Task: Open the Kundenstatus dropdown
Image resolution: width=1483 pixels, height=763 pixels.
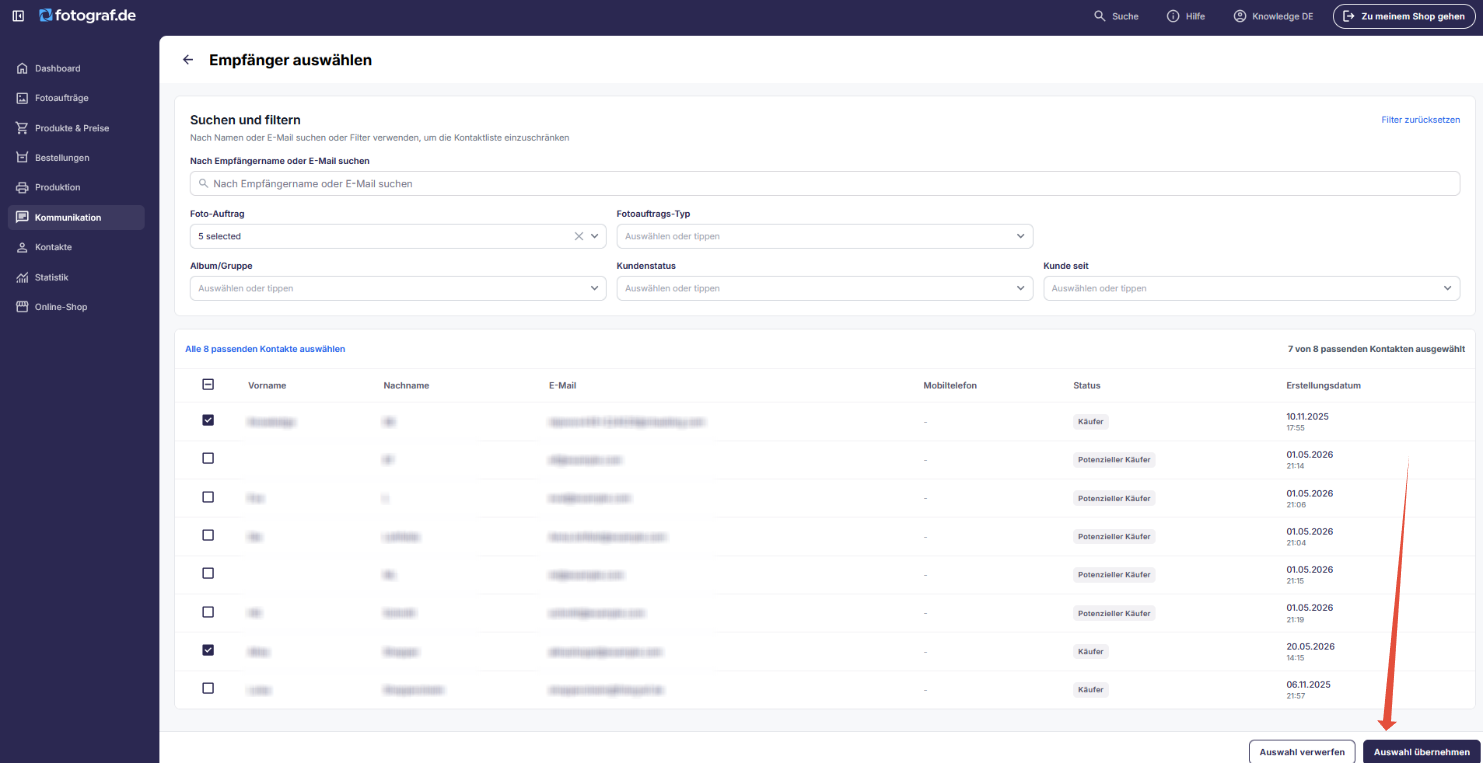Action: point(825,288)
